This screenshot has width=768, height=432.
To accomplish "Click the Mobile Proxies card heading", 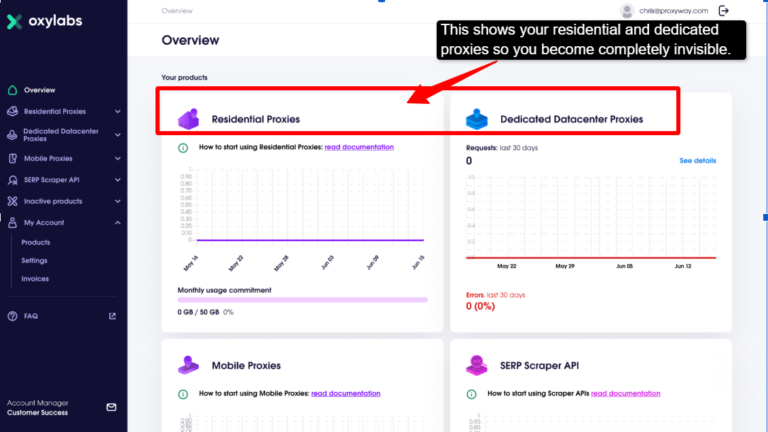I will point(246,365).
